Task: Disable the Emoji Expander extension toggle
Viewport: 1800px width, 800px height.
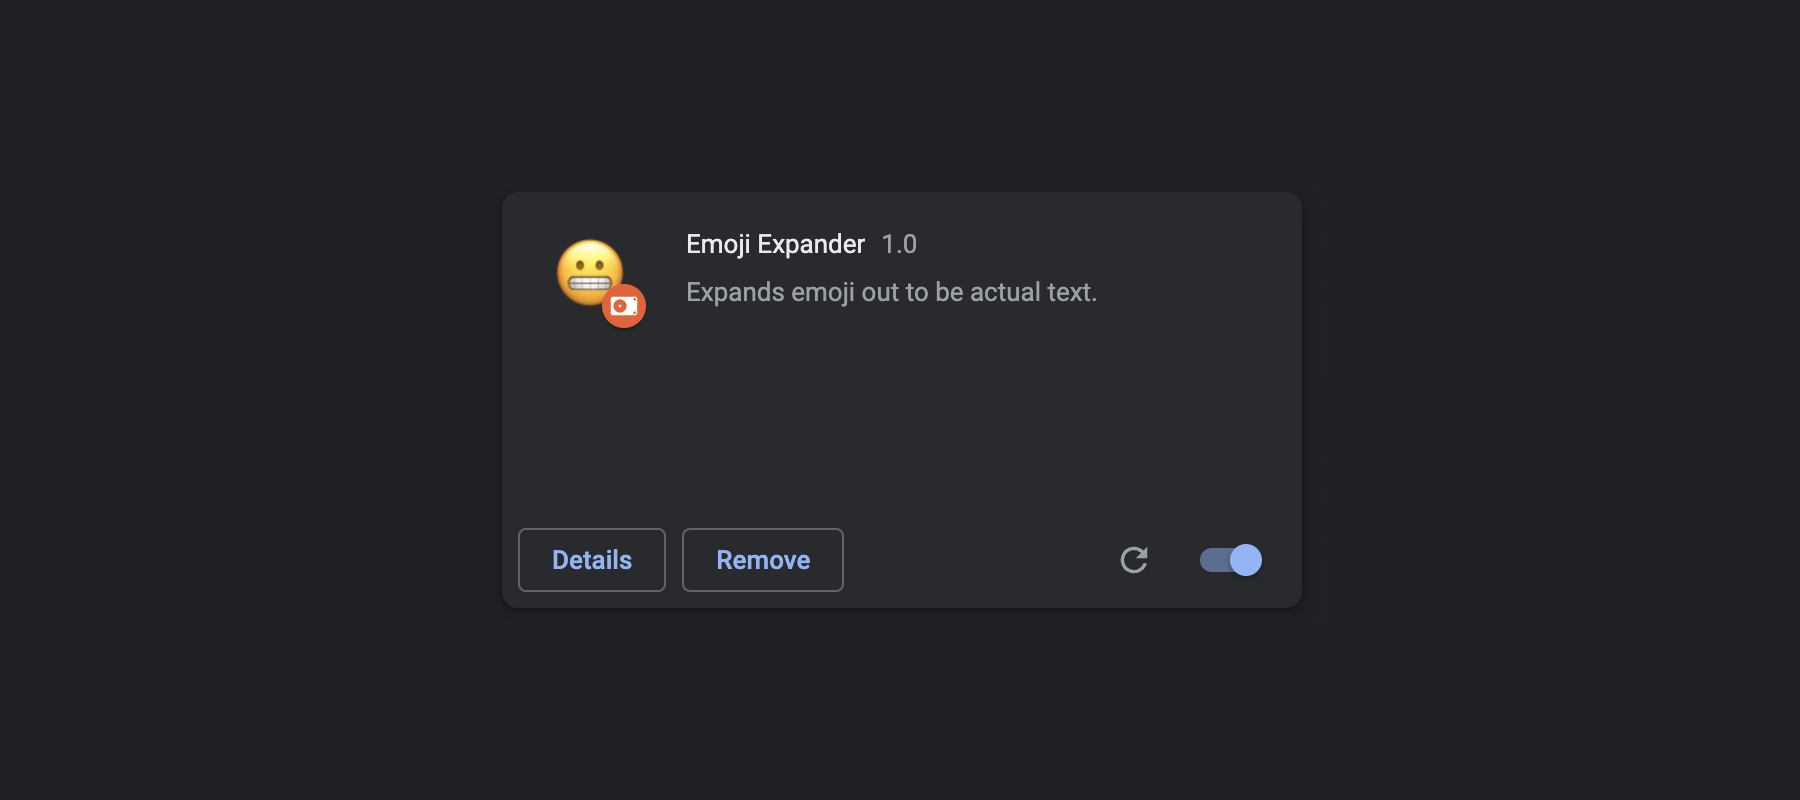Action: click(x=1231, y=560)
